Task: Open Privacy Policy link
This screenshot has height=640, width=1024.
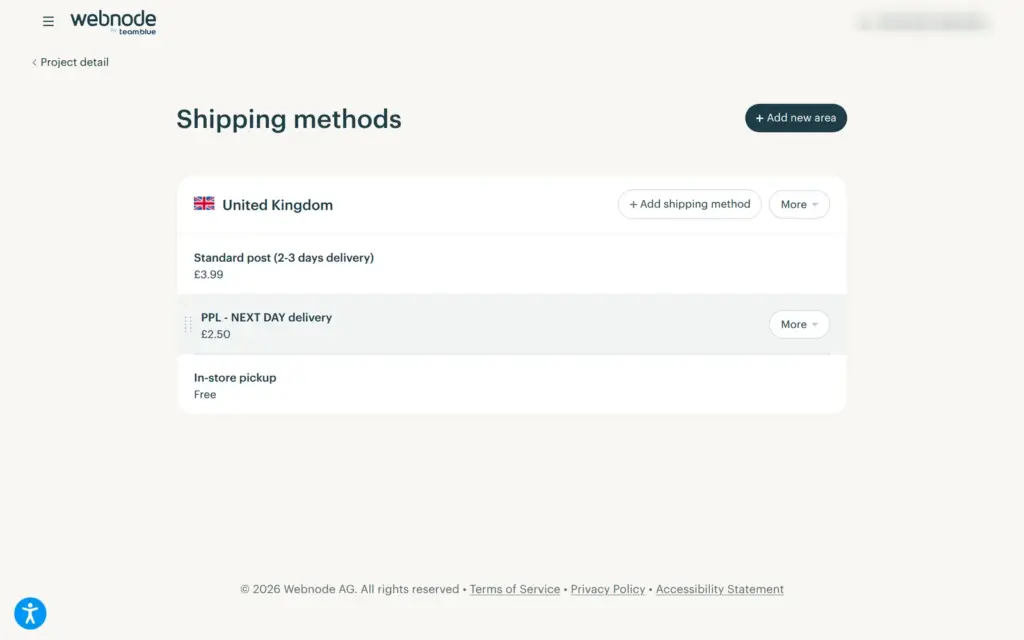Action: tap(608, 589)
